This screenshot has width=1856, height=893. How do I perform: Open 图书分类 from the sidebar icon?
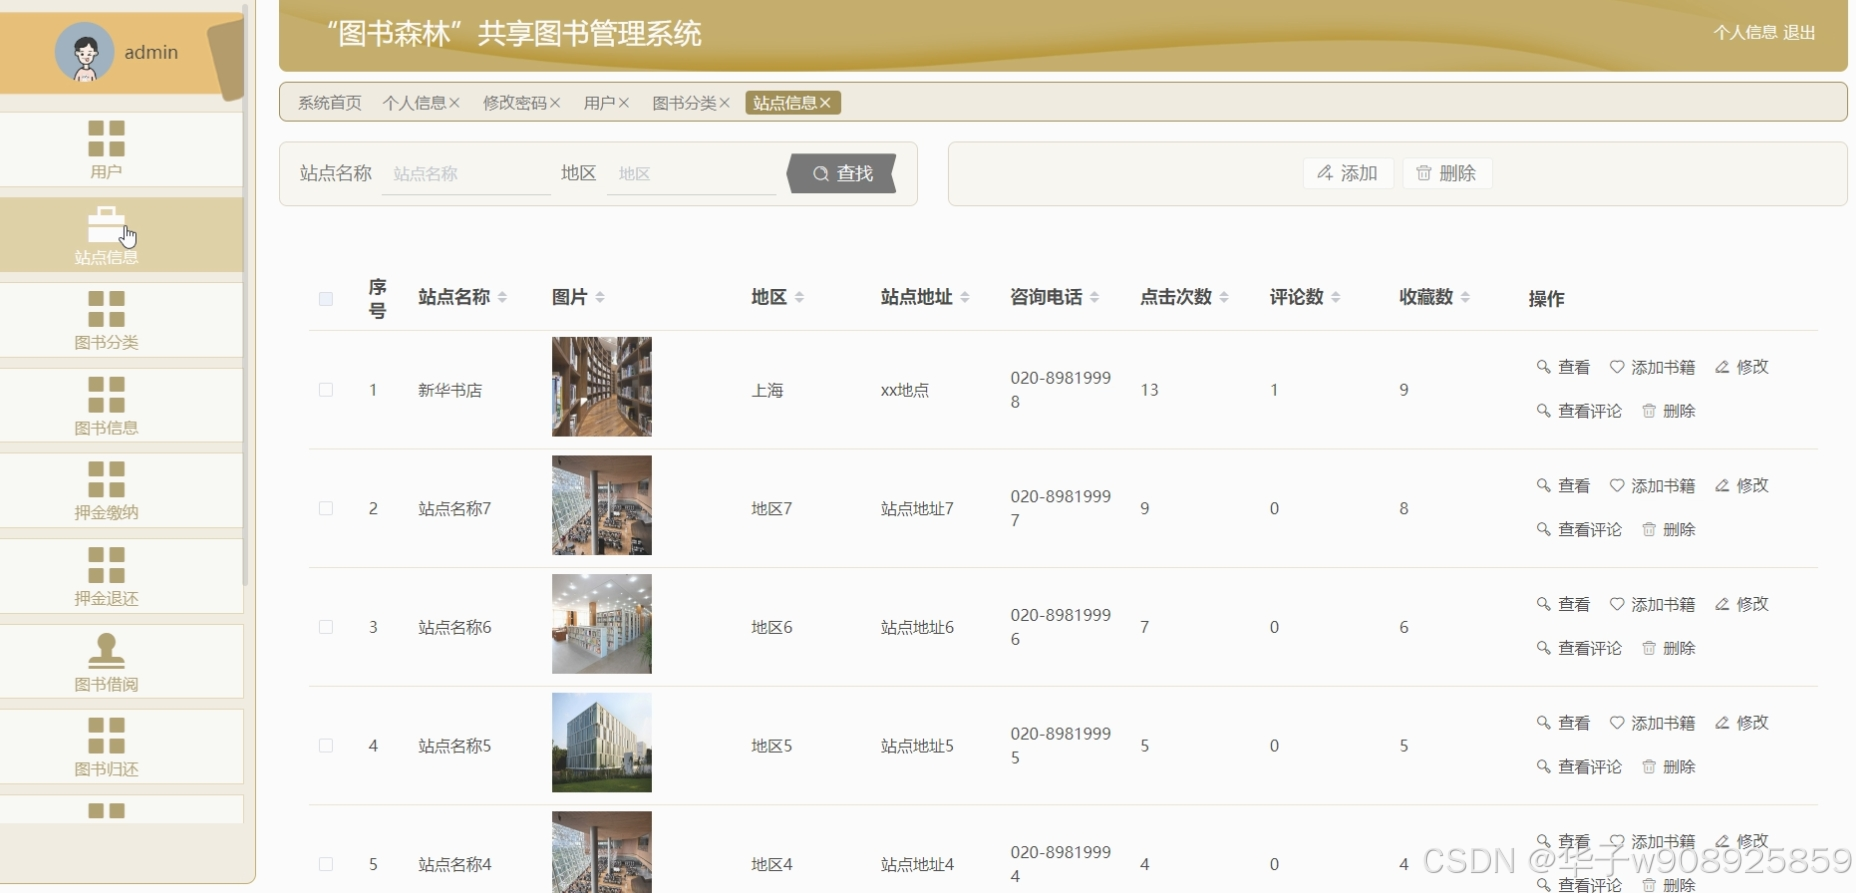pos(106,309)
